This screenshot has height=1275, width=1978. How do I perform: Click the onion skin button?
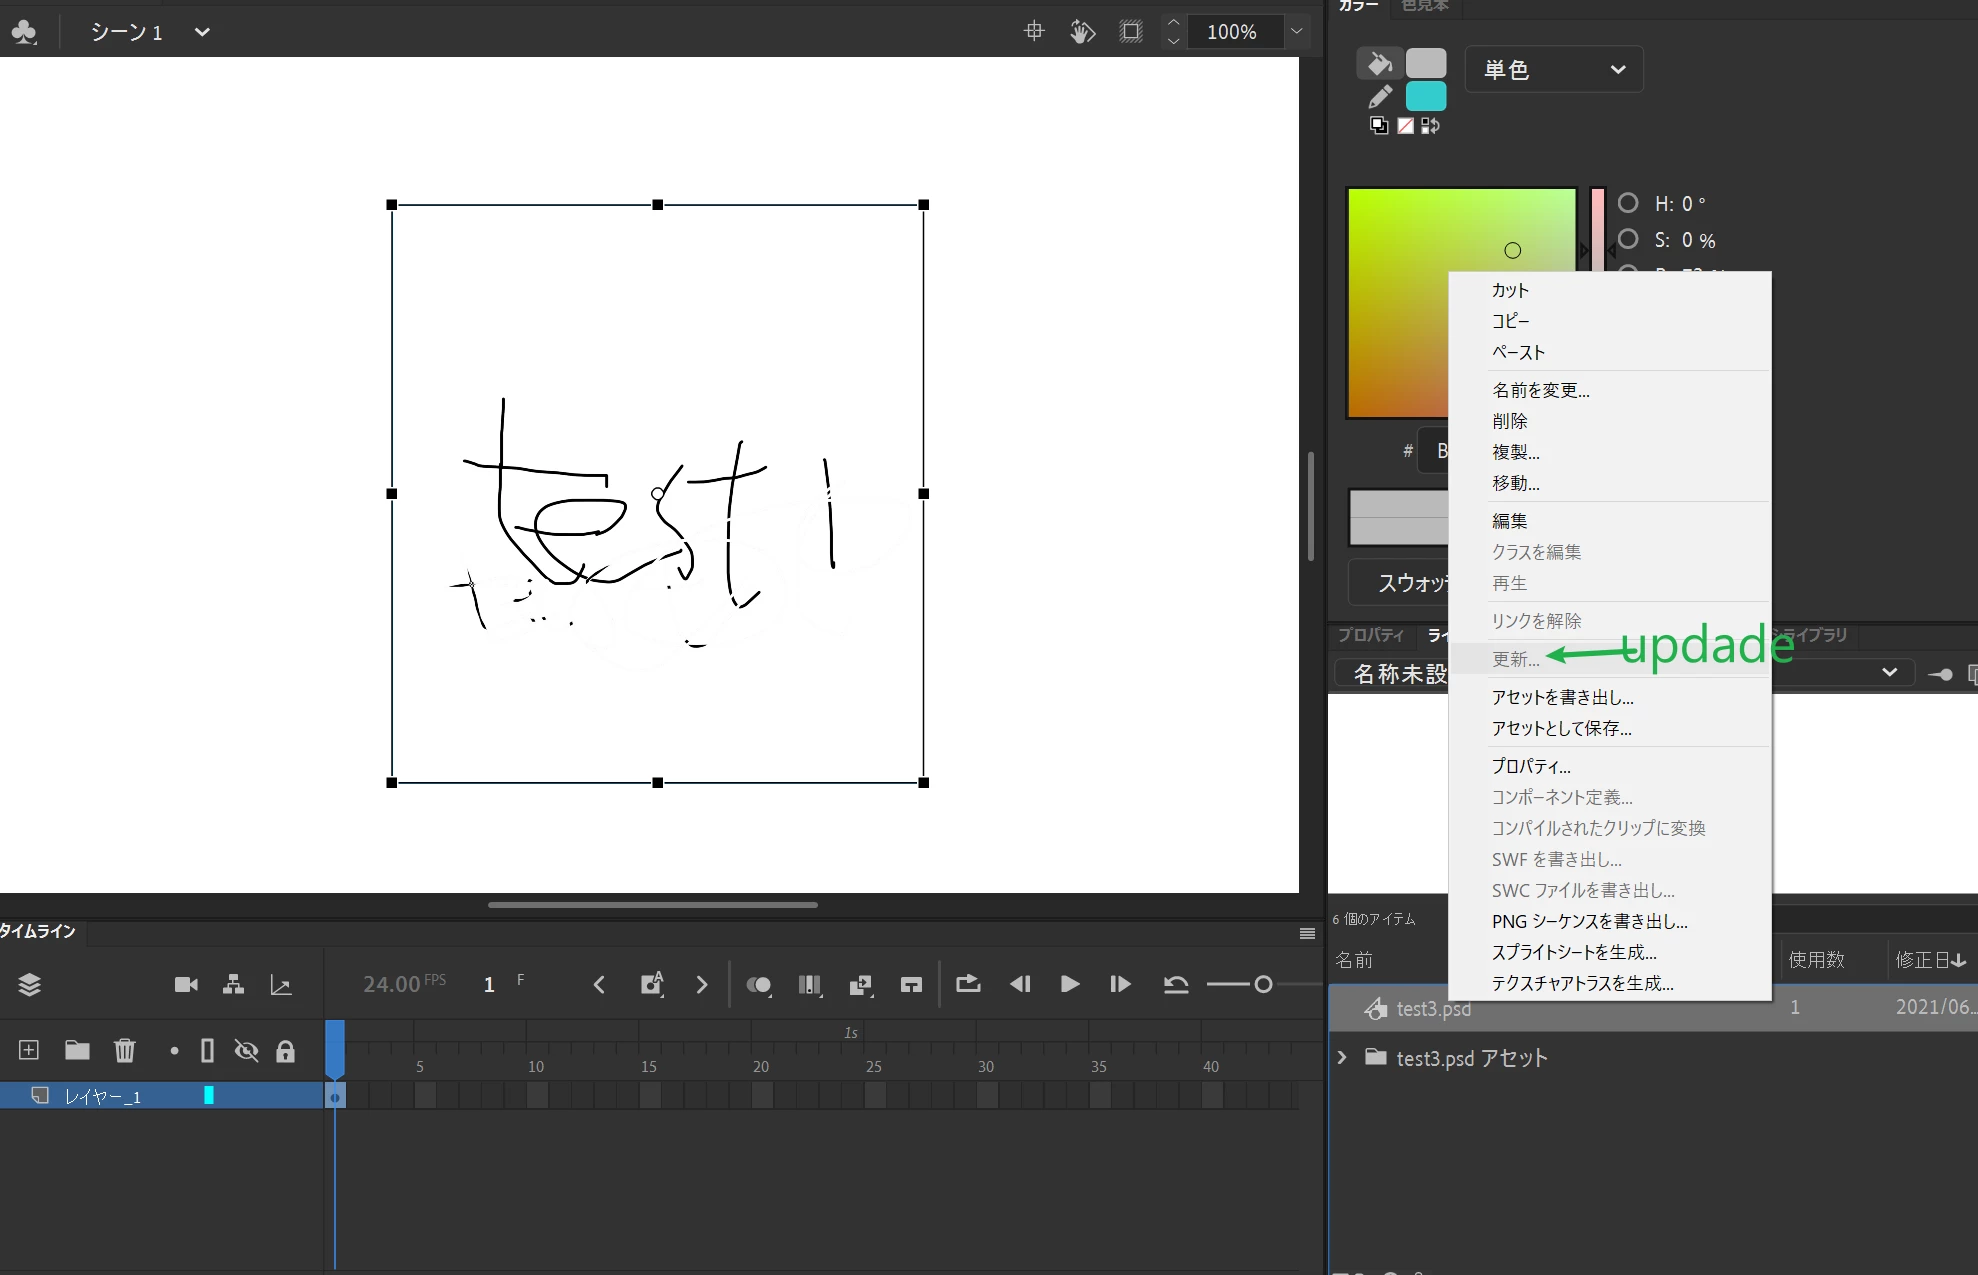pos(758,985)
